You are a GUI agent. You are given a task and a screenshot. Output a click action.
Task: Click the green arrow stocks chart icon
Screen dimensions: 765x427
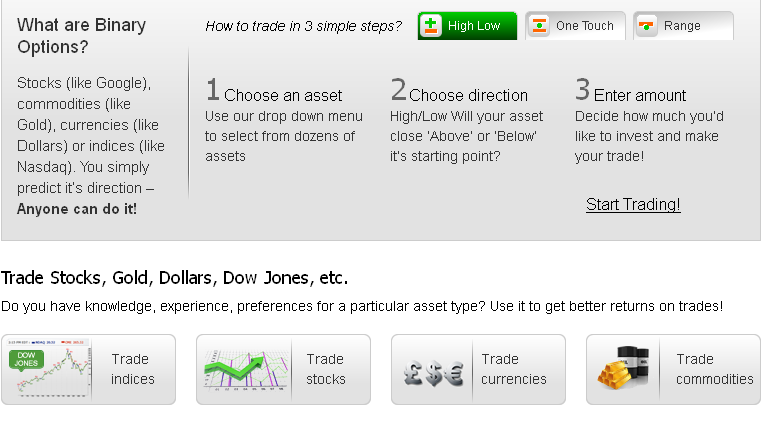click(x=241, y=369)
